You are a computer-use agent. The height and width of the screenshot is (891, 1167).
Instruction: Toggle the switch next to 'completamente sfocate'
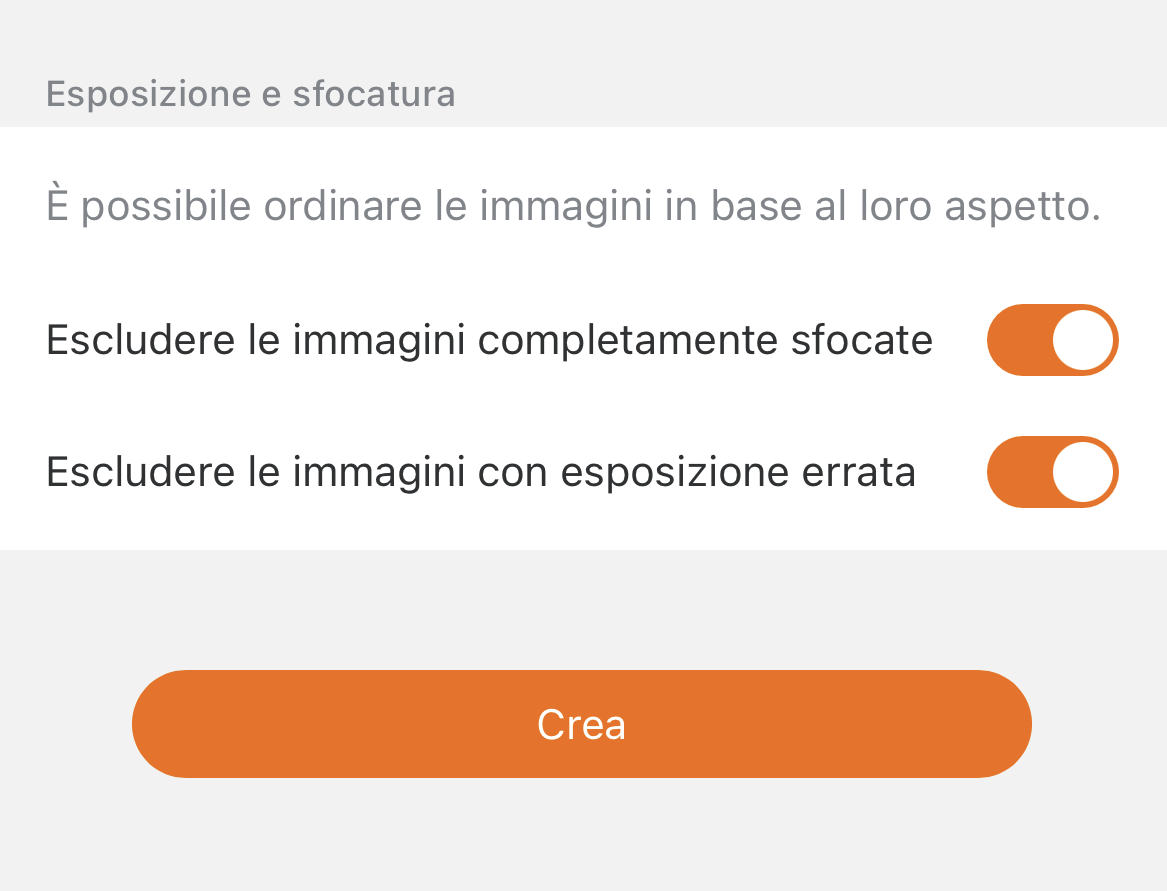tap(1052, 340)
